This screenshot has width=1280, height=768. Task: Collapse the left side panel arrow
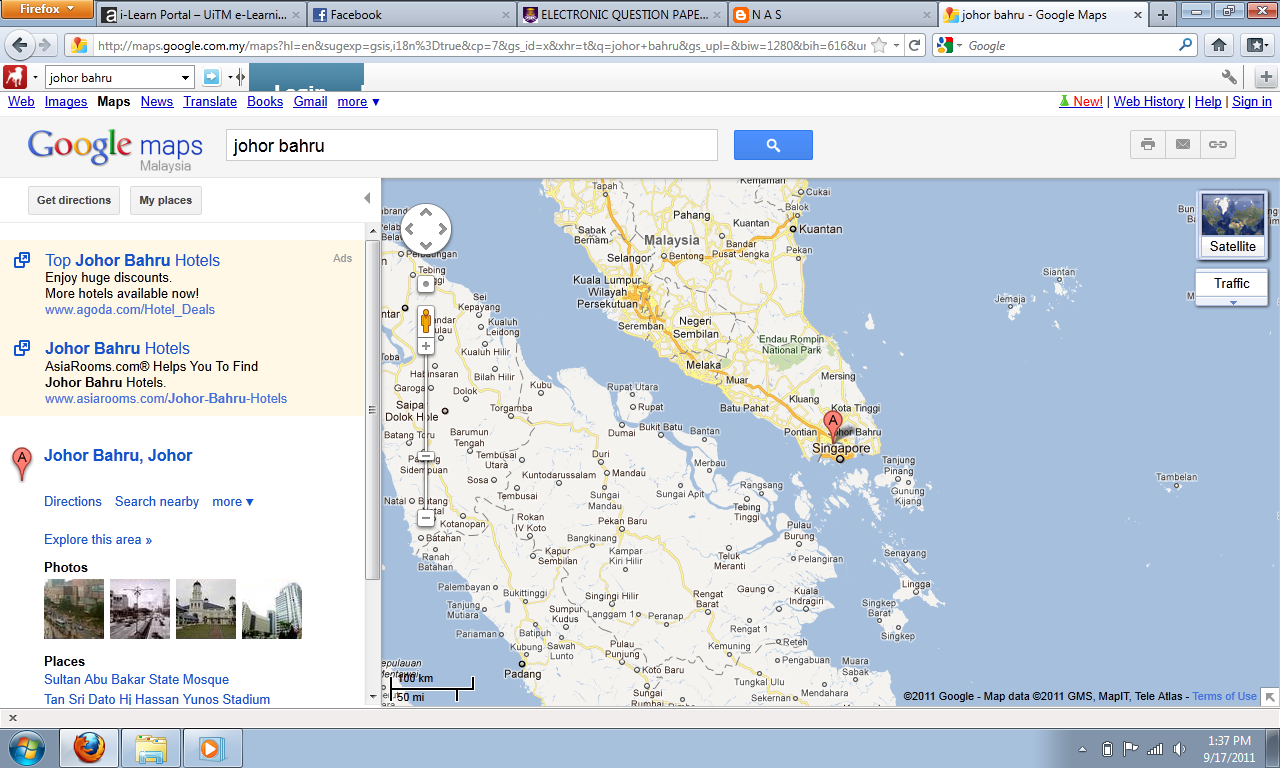[367, 199]
